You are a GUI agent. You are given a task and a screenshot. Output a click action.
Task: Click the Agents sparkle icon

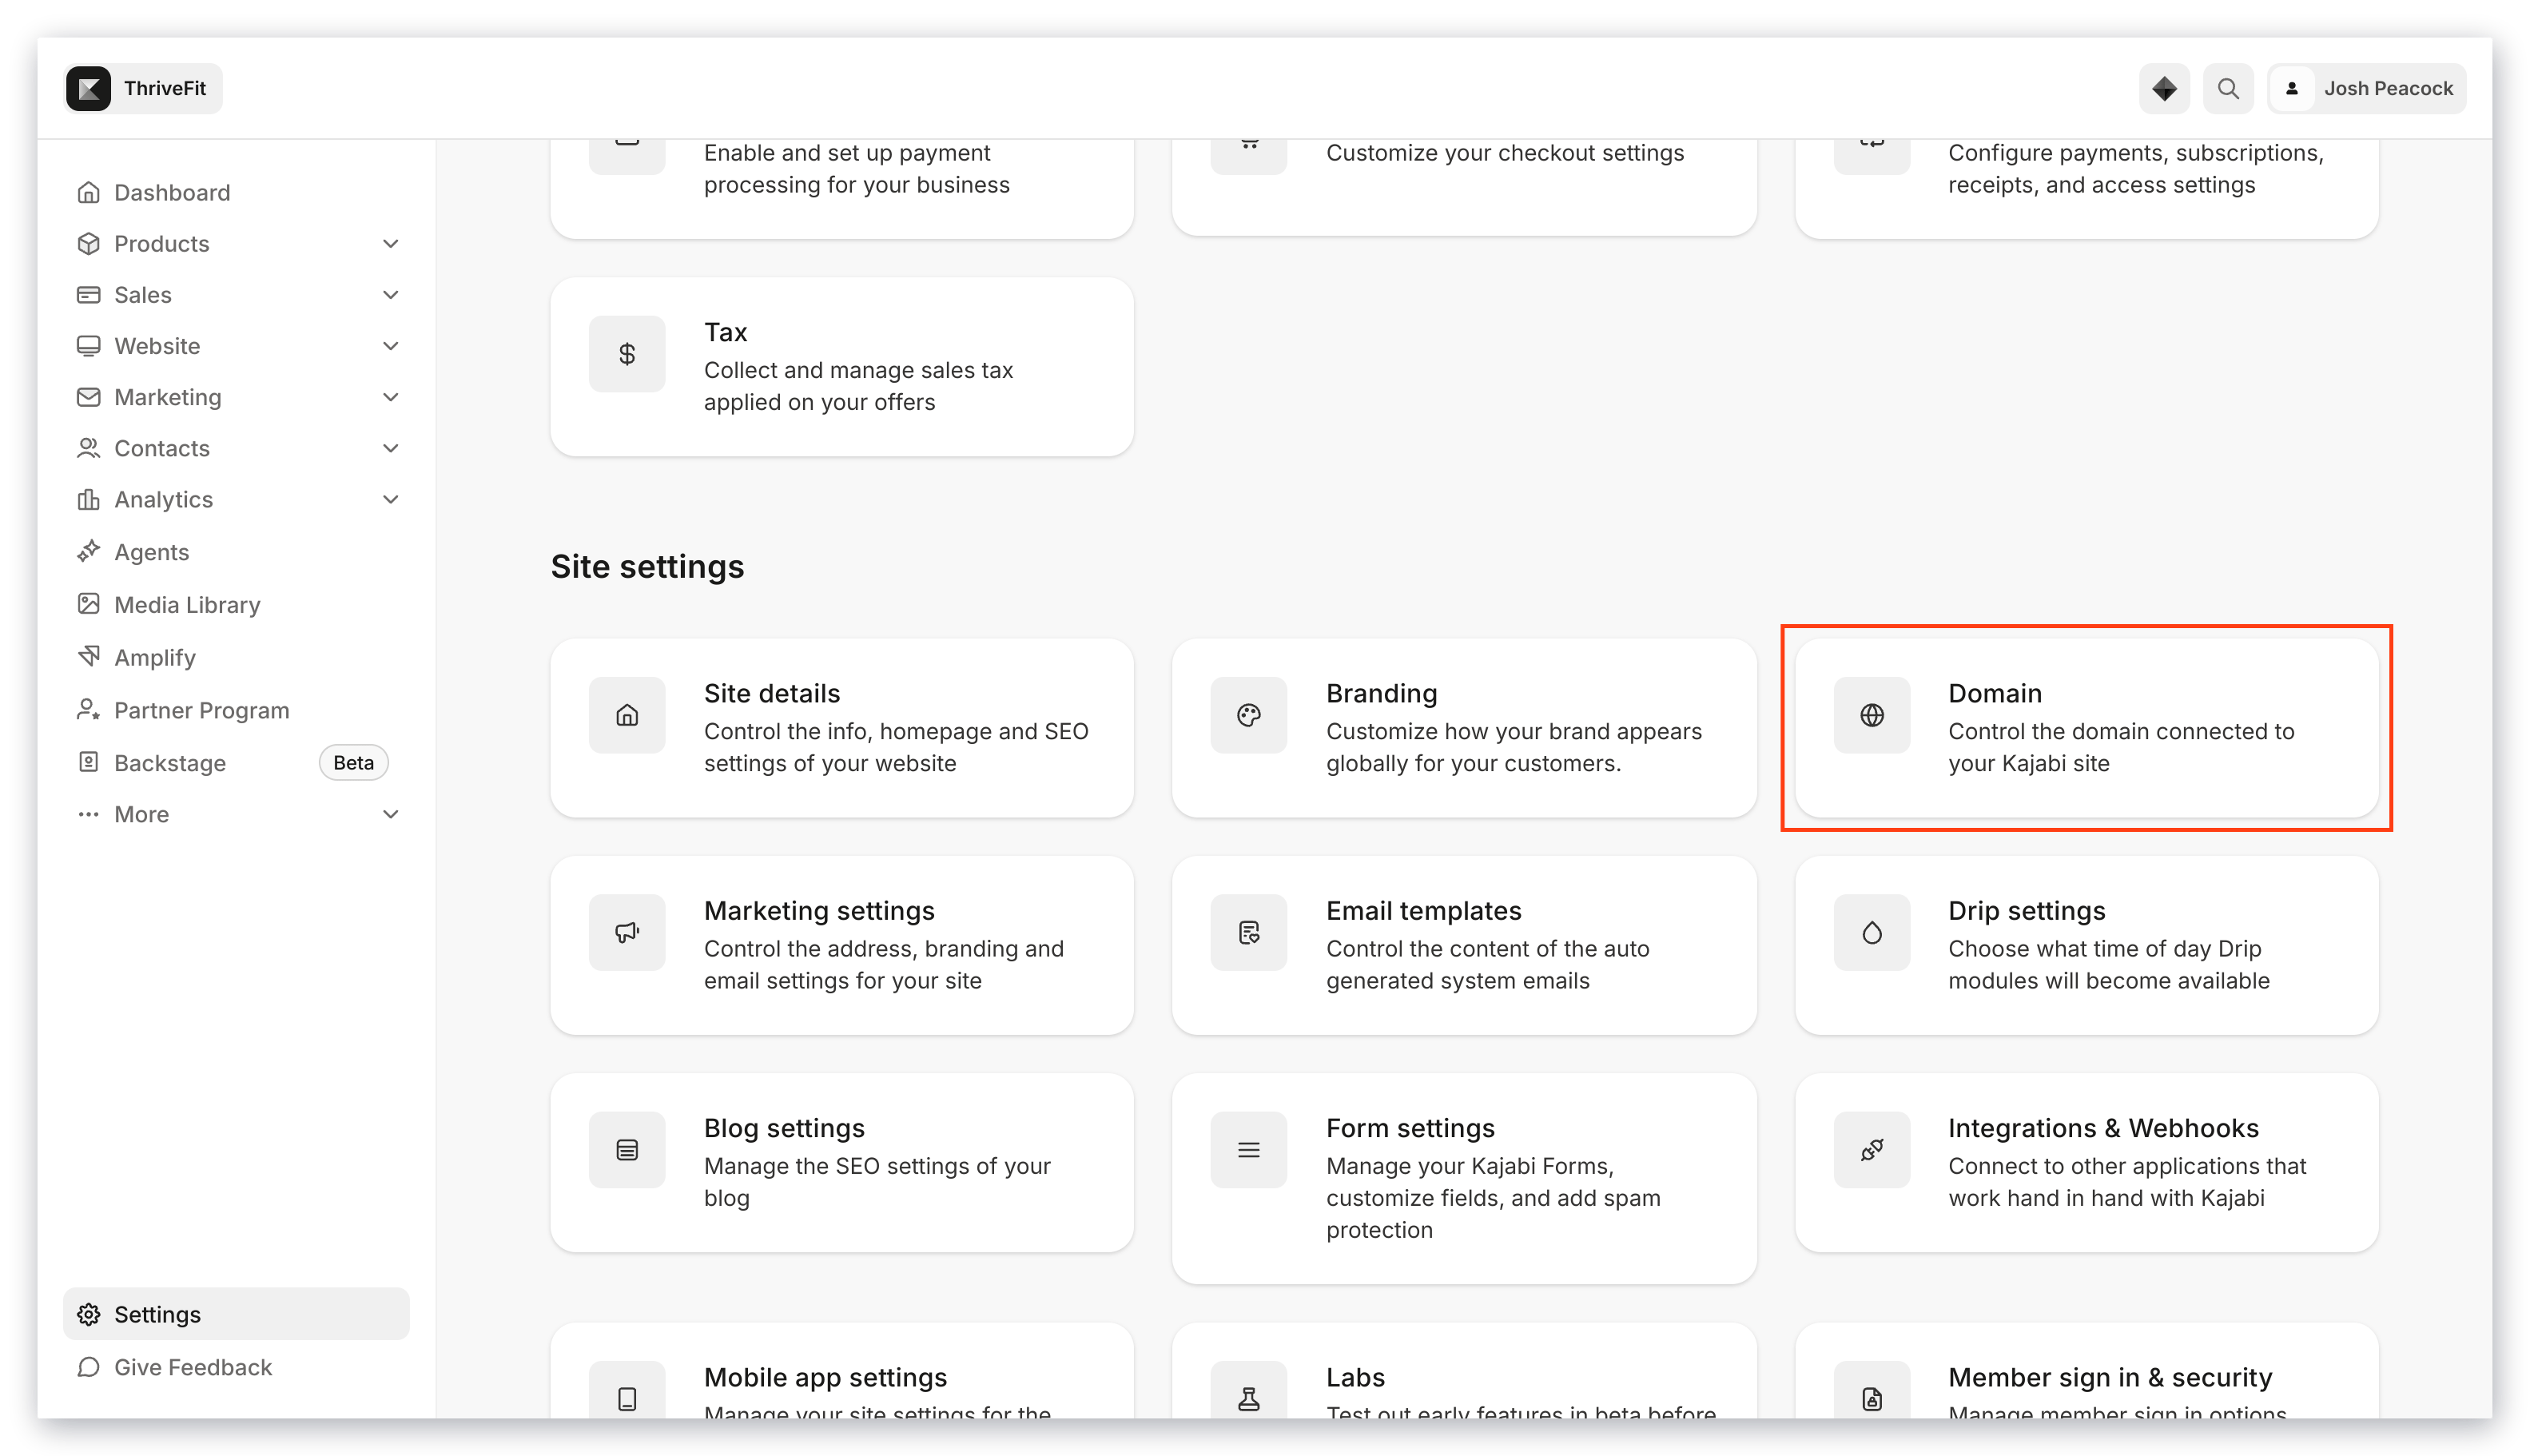click(x=88, y=551)
